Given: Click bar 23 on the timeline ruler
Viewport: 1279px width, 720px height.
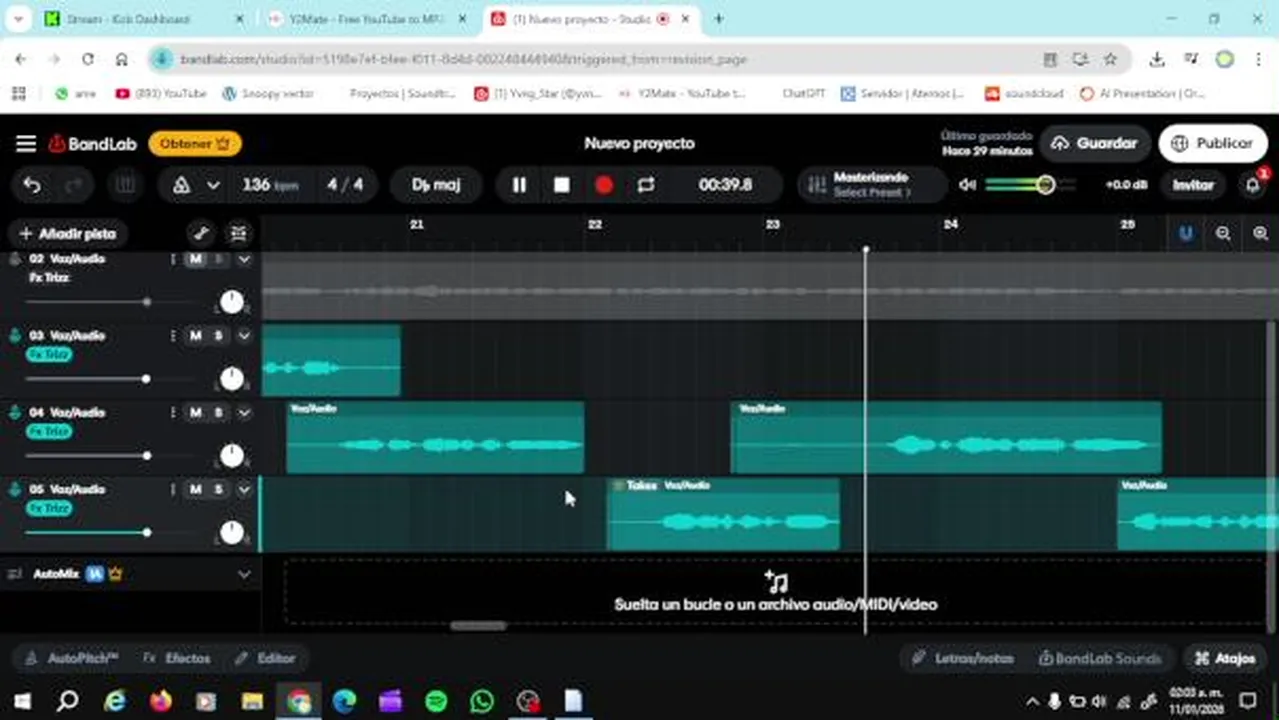Looking at the screenshot, I should [x=772, y=225].
